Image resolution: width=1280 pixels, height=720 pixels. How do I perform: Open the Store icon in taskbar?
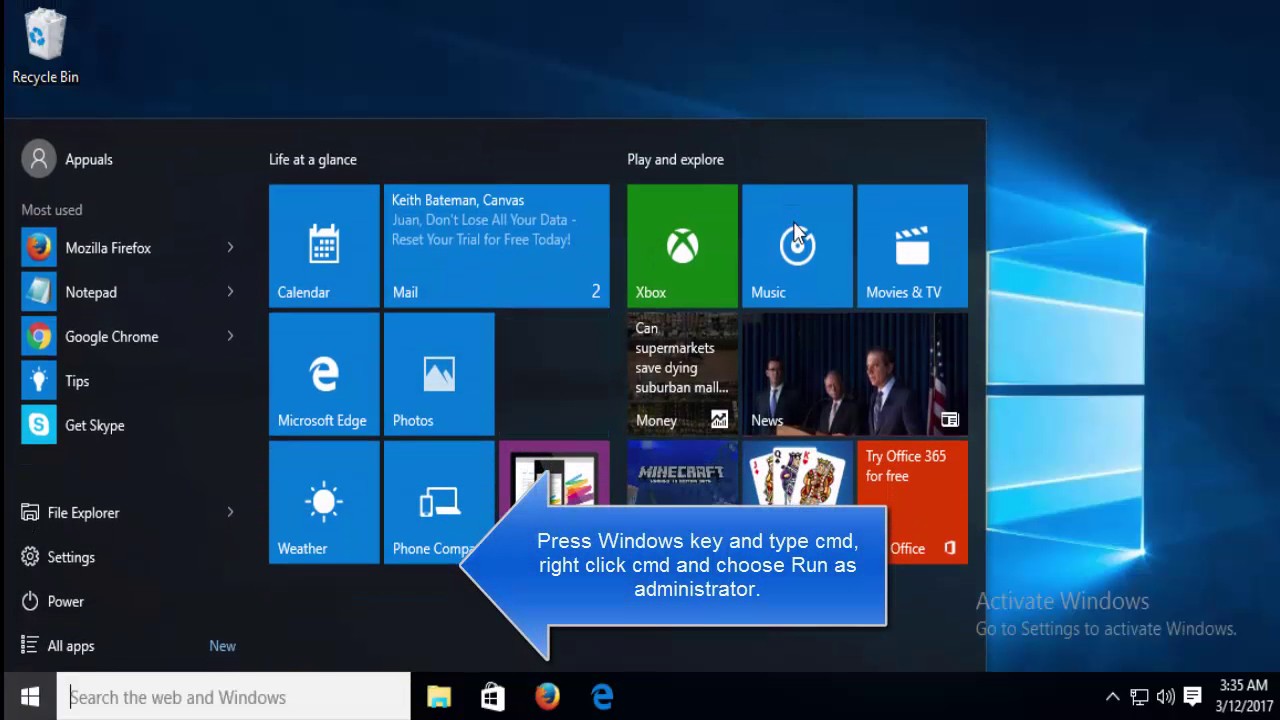coord(493,697)
